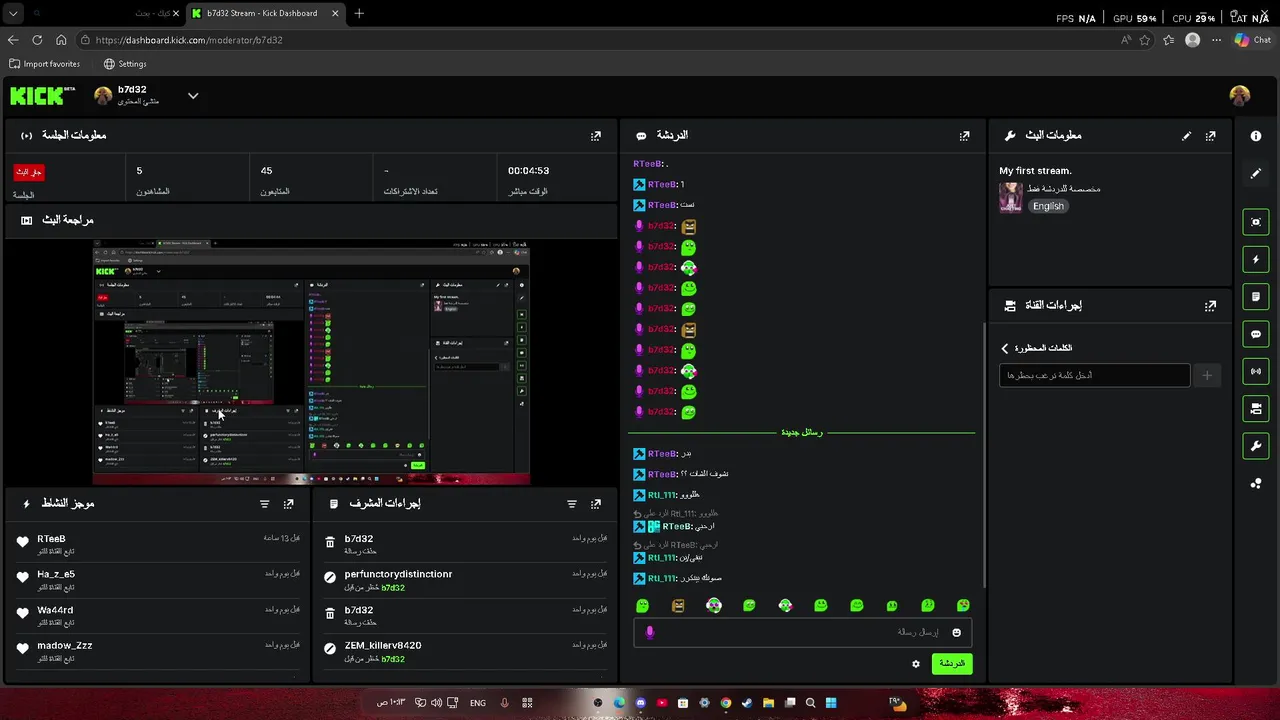The width and height of the screenshot is (1280, 720).
Task: Open the moderator actions filter icon
Action: 572,504
